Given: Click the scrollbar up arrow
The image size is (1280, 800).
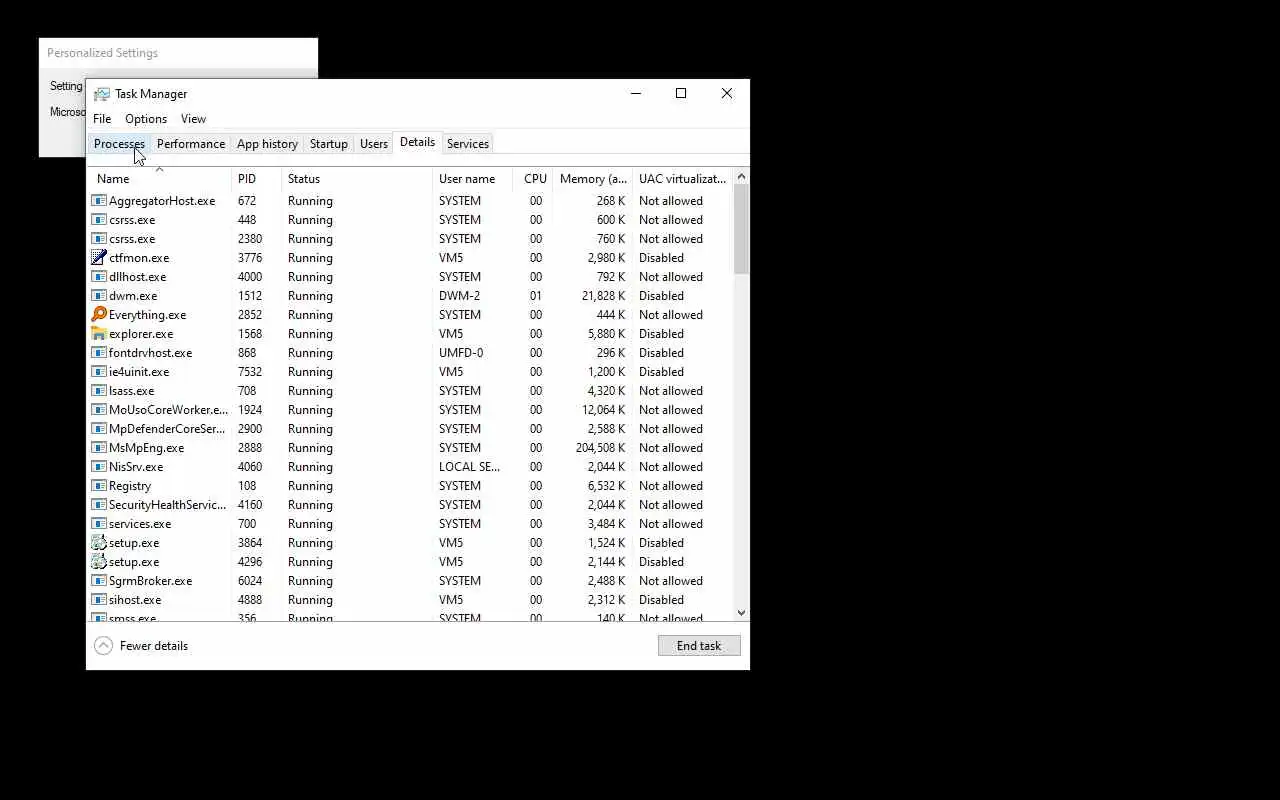Looking at the screenshot, I should 741,177.
